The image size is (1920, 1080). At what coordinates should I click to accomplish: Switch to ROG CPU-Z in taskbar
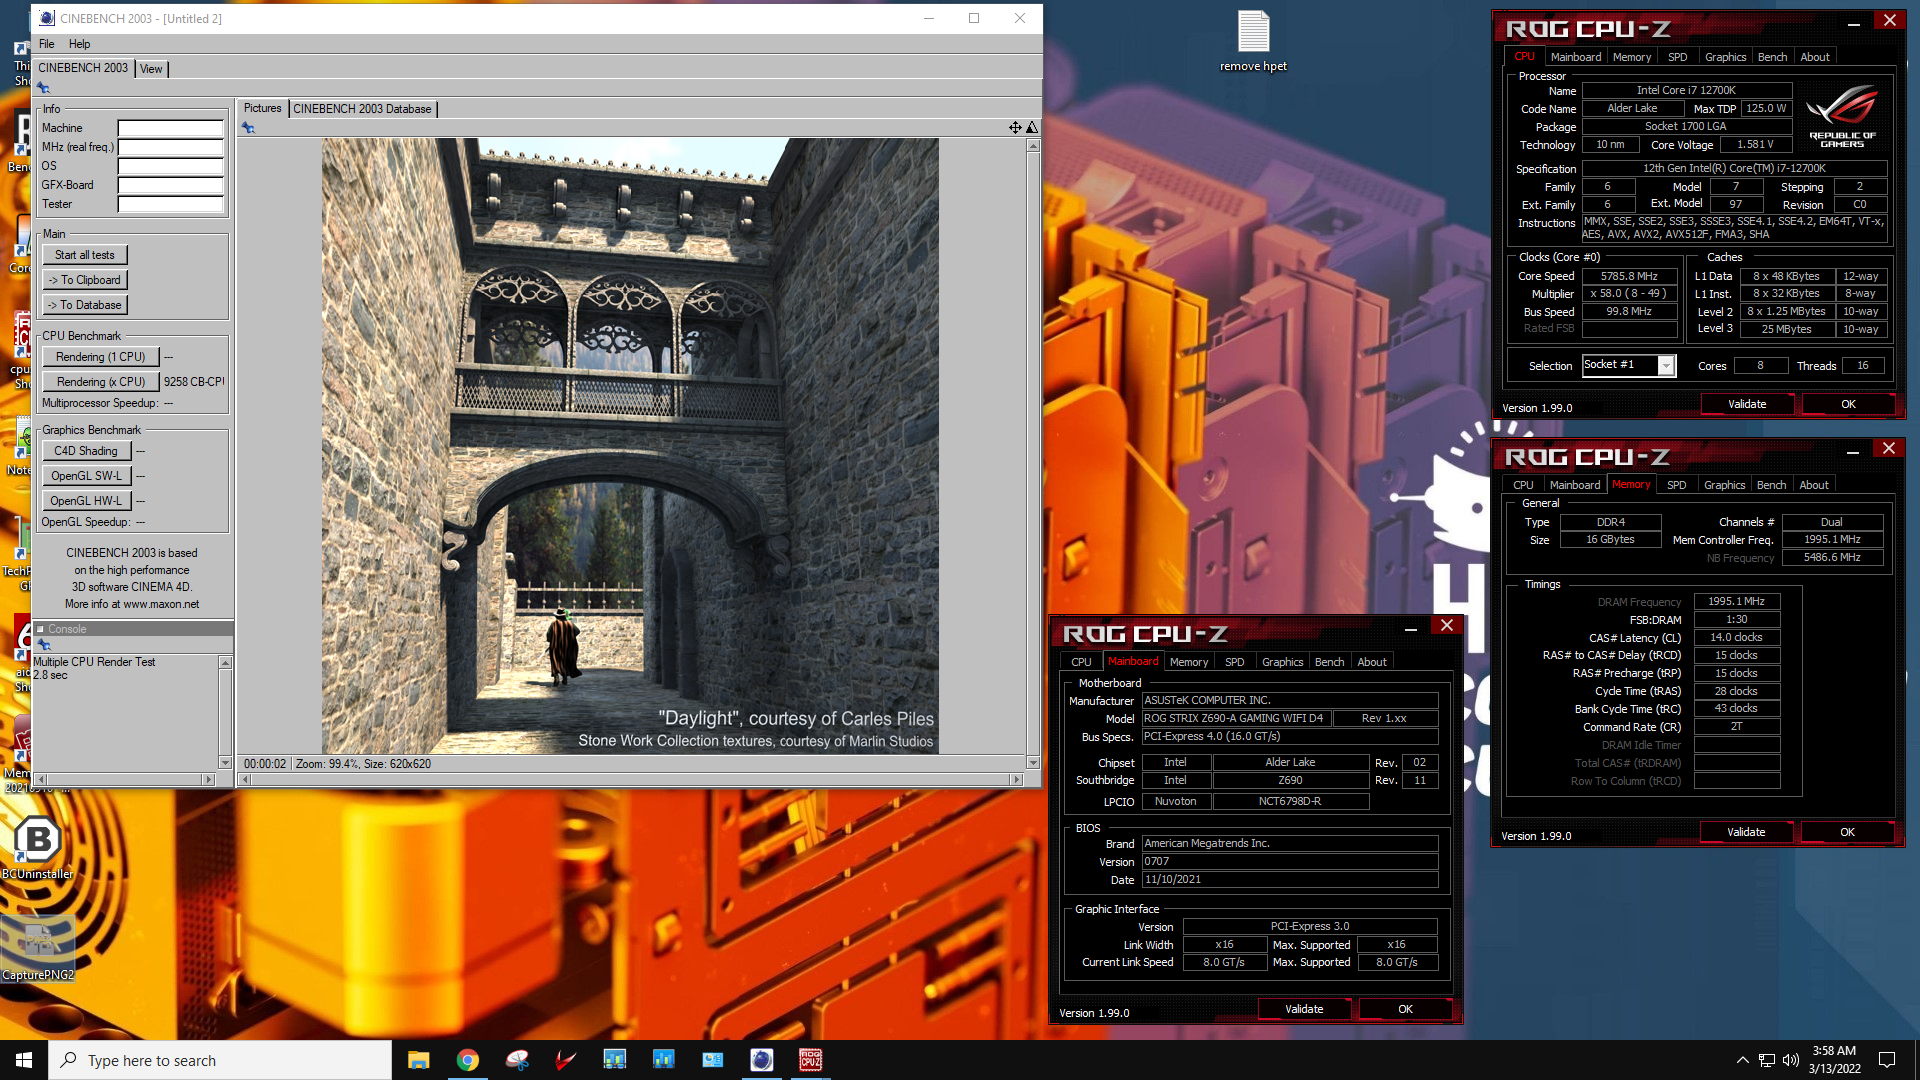tap(810, 1060)
